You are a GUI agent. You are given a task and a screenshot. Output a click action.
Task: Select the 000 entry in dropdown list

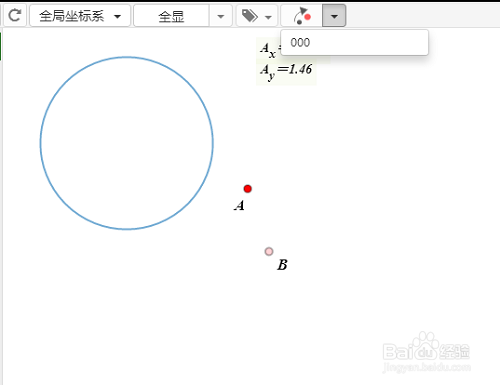[x=355, y=43]
